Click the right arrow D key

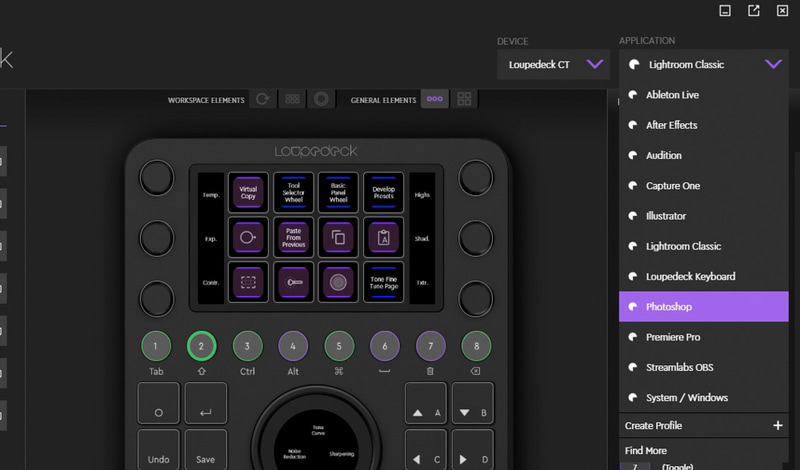tap(472, 450)
